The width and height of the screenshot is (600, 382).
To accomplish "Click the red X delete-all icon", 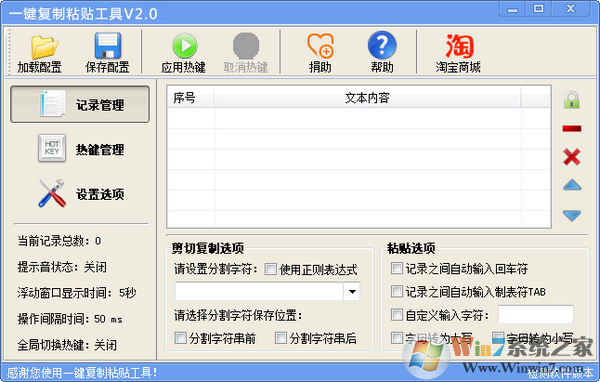I will pos(572,157).
